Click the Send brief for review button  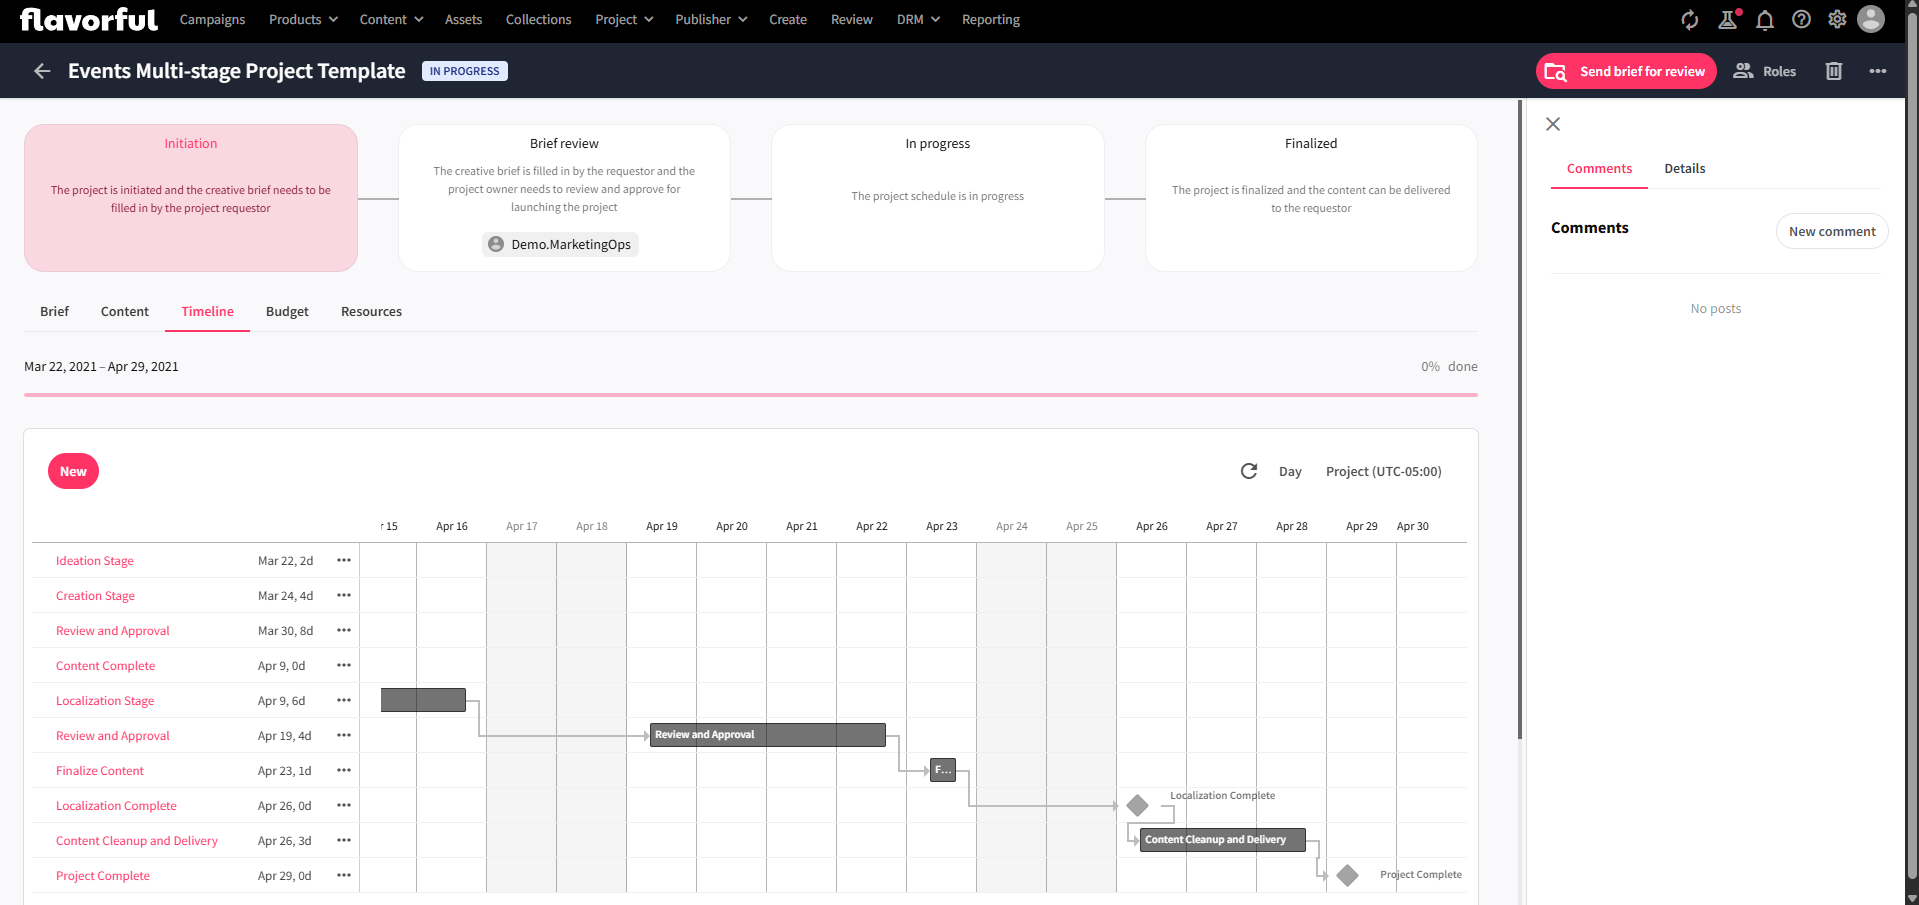click(x=1626, y=70)
